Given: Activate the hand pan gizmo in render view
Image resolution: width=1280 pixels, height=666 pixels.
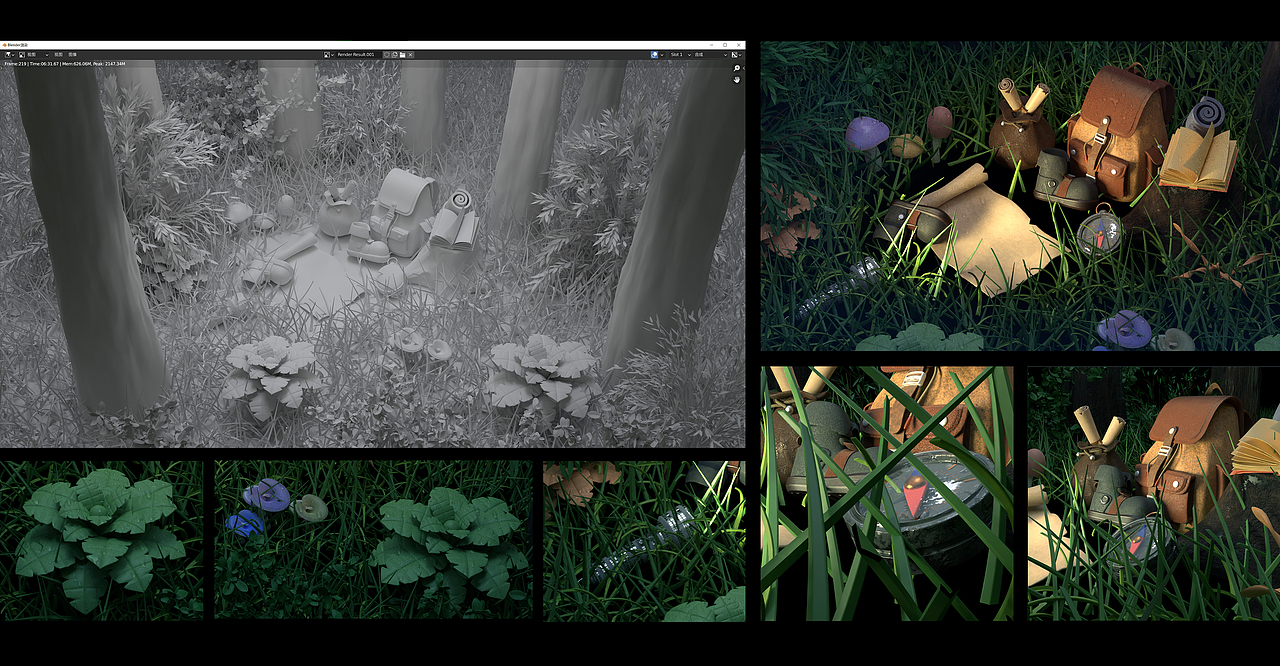Looking at the screenshot, I should point(737,79).
